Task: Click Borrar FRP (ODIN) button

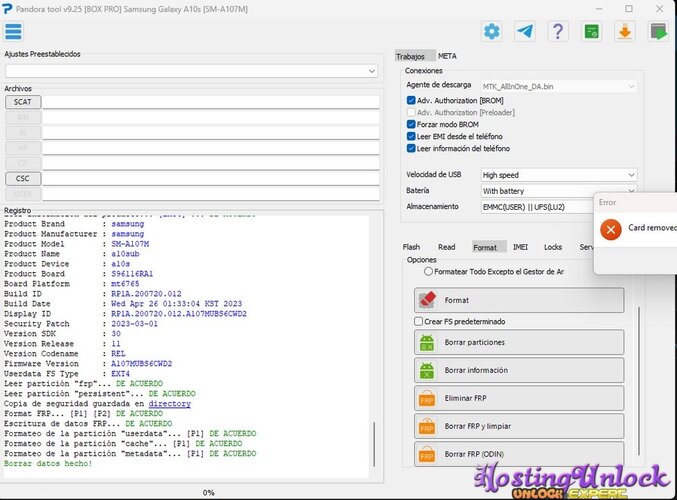Action: coord(519,454)
